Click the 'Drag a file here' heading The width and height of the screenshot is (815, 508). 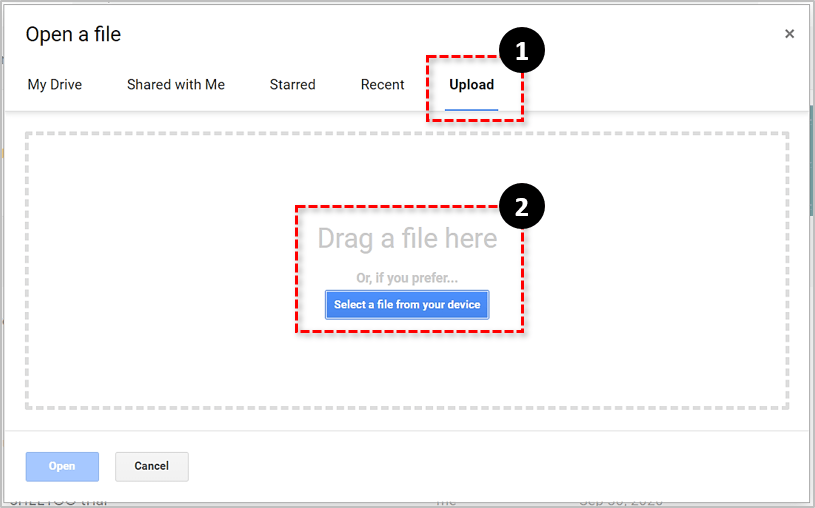(407, 239)
